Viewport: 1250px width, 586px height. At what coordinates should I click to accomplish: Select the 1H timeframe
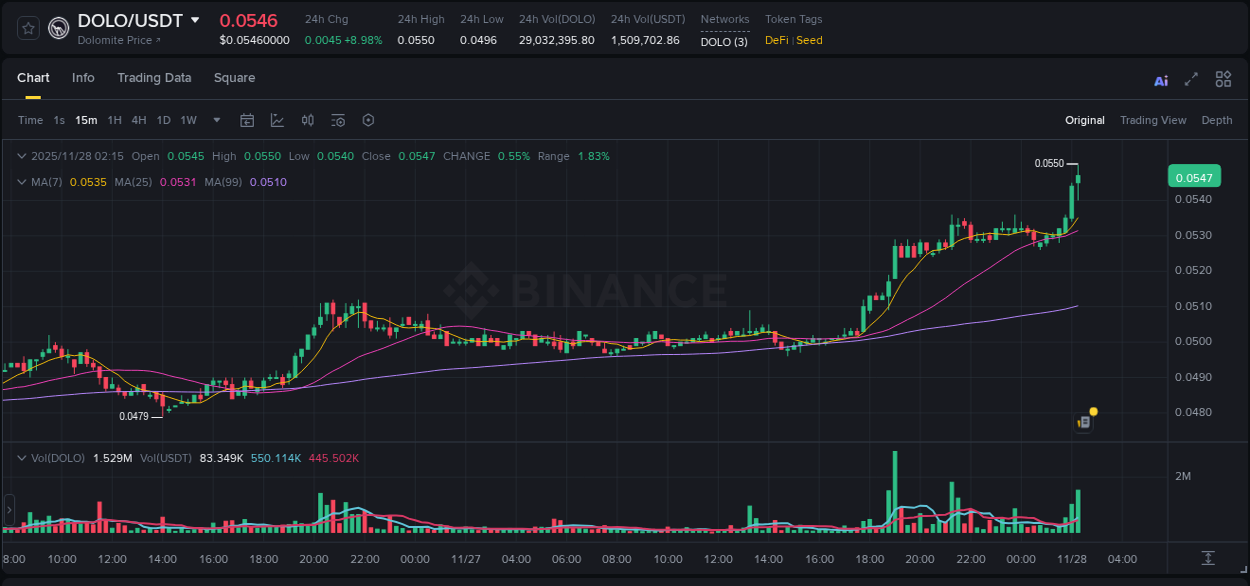click(114, 119)
